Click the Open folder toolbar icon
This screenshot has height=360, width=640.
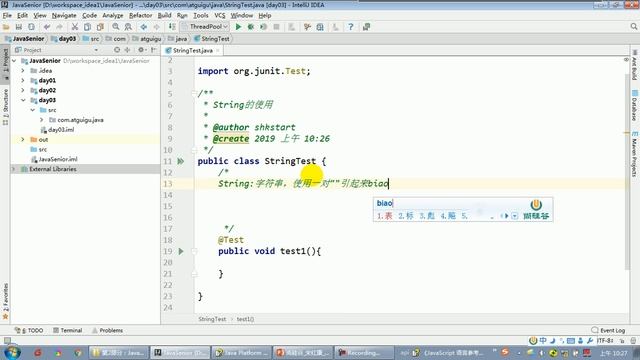(6, 27)
